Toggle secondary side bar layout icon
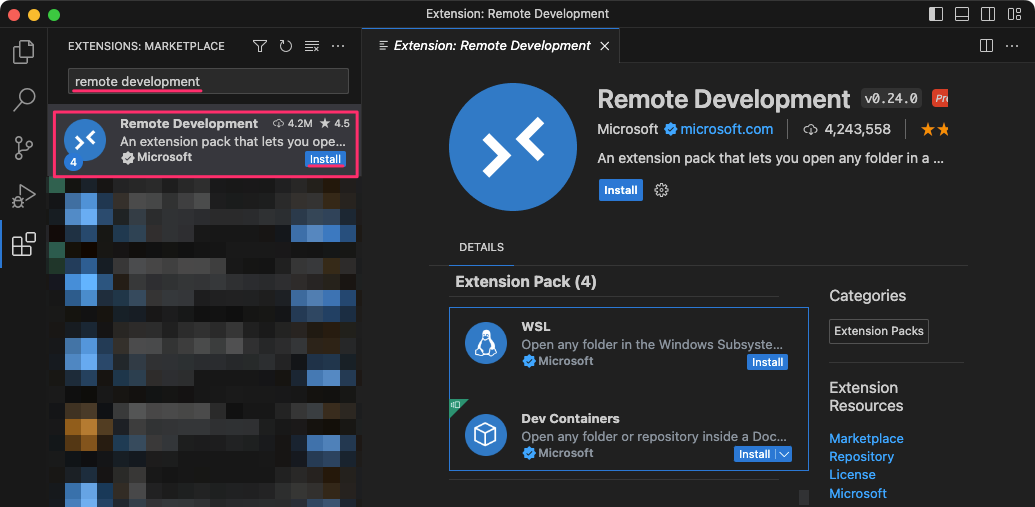The image size is (1035, 507). (x=988, y=14)
